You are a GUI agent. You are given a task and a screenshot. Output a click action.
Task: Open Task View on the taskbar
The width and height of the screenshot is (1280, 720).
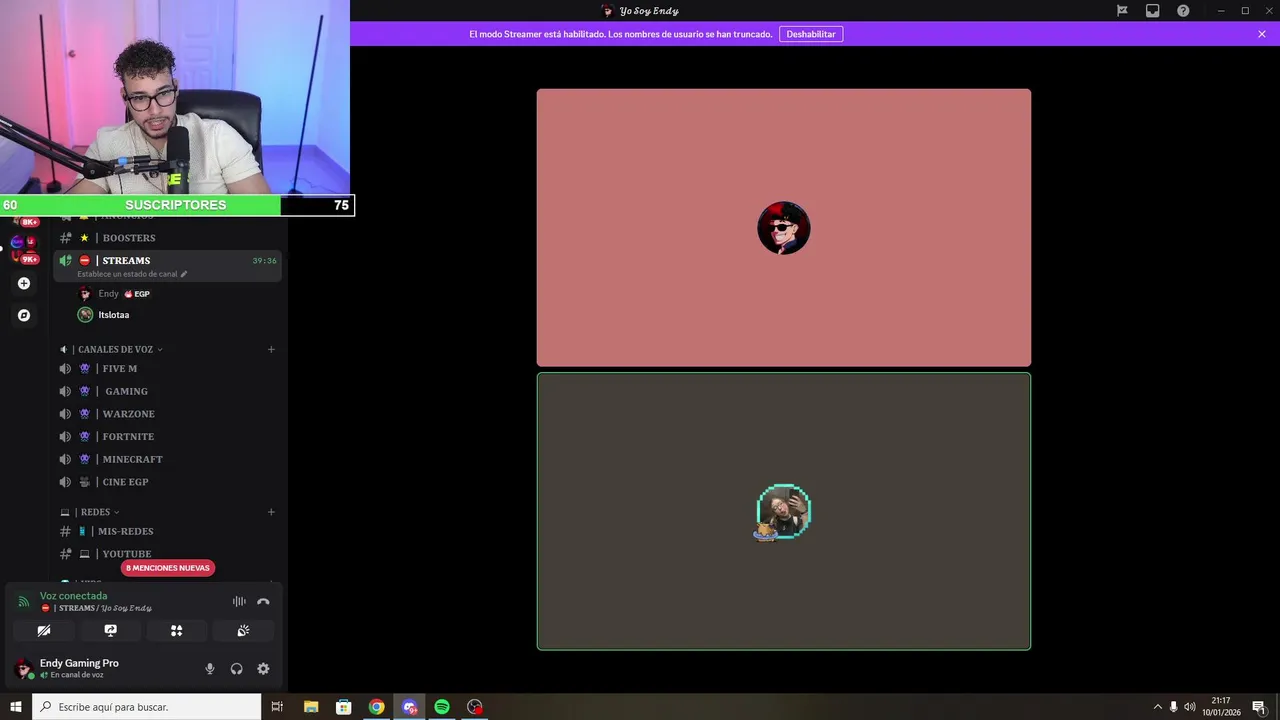277,707
